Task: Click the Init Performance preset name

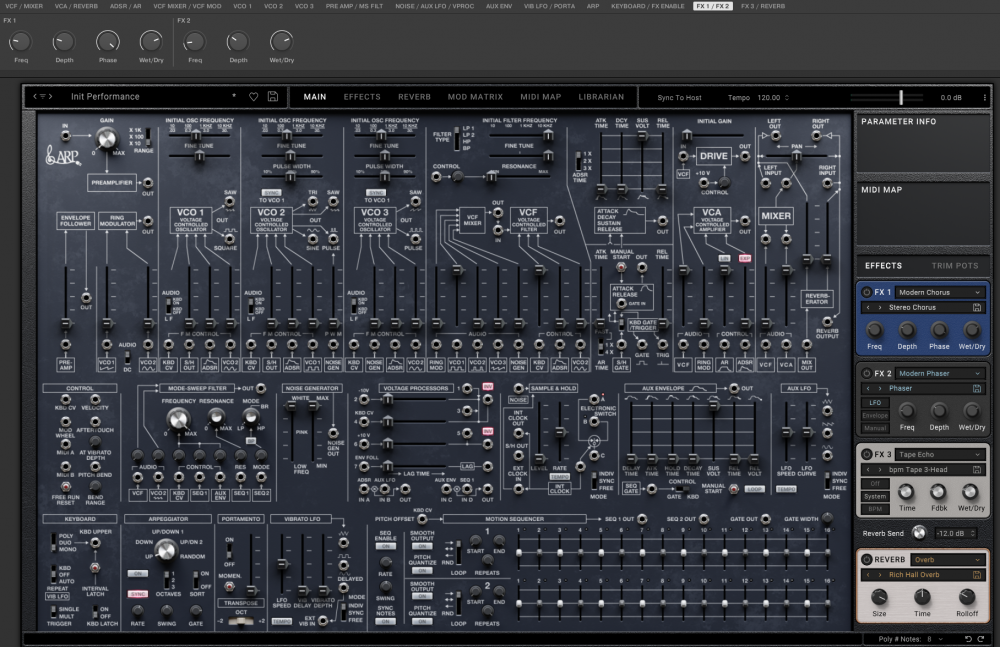Action: [105, 97]
